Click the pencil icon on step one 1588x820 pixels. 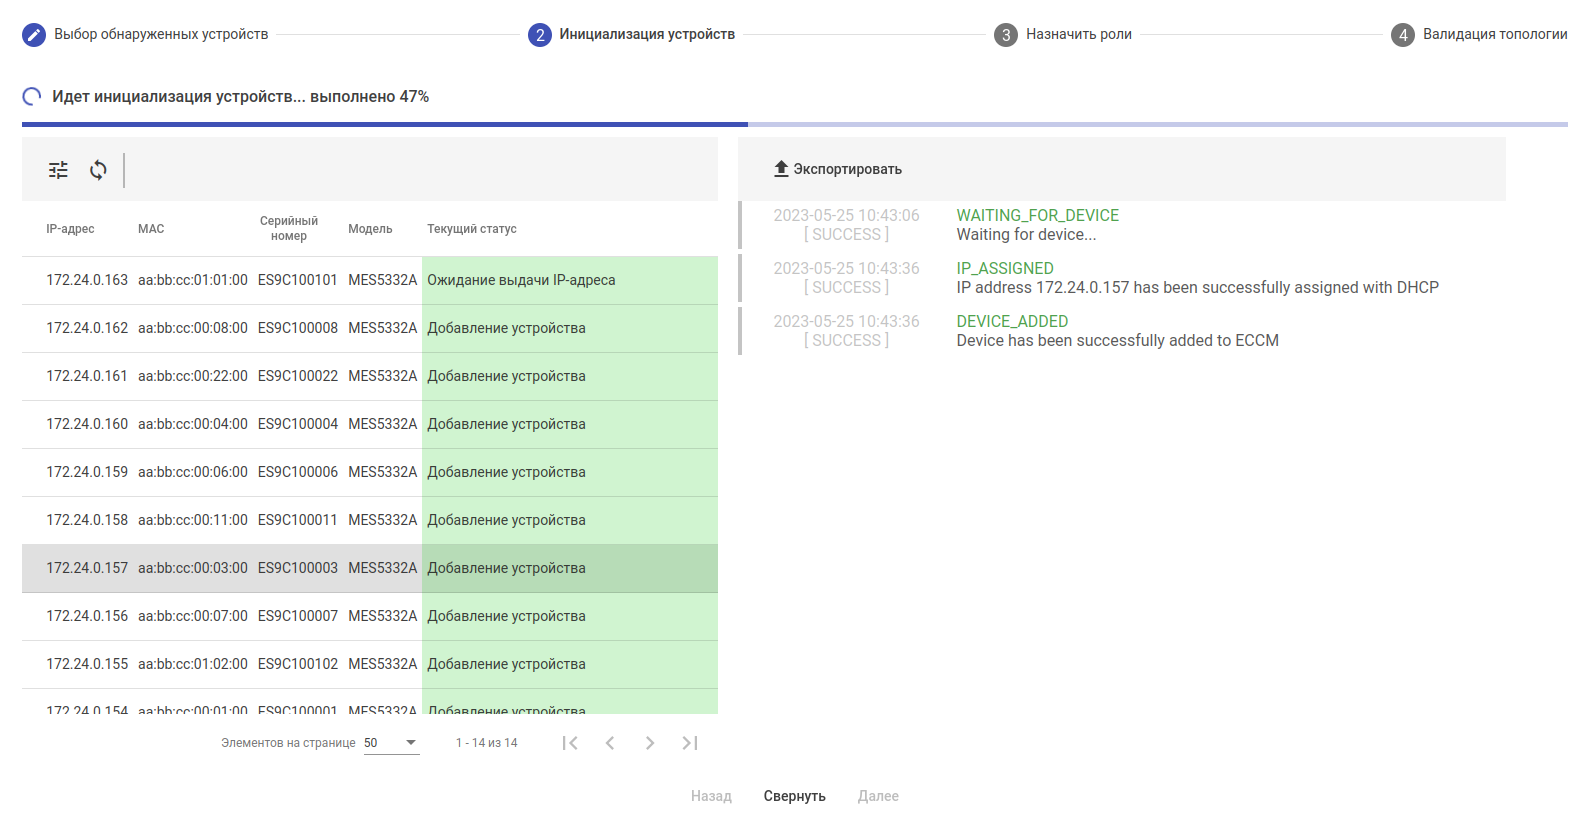[x=34, y=35]
